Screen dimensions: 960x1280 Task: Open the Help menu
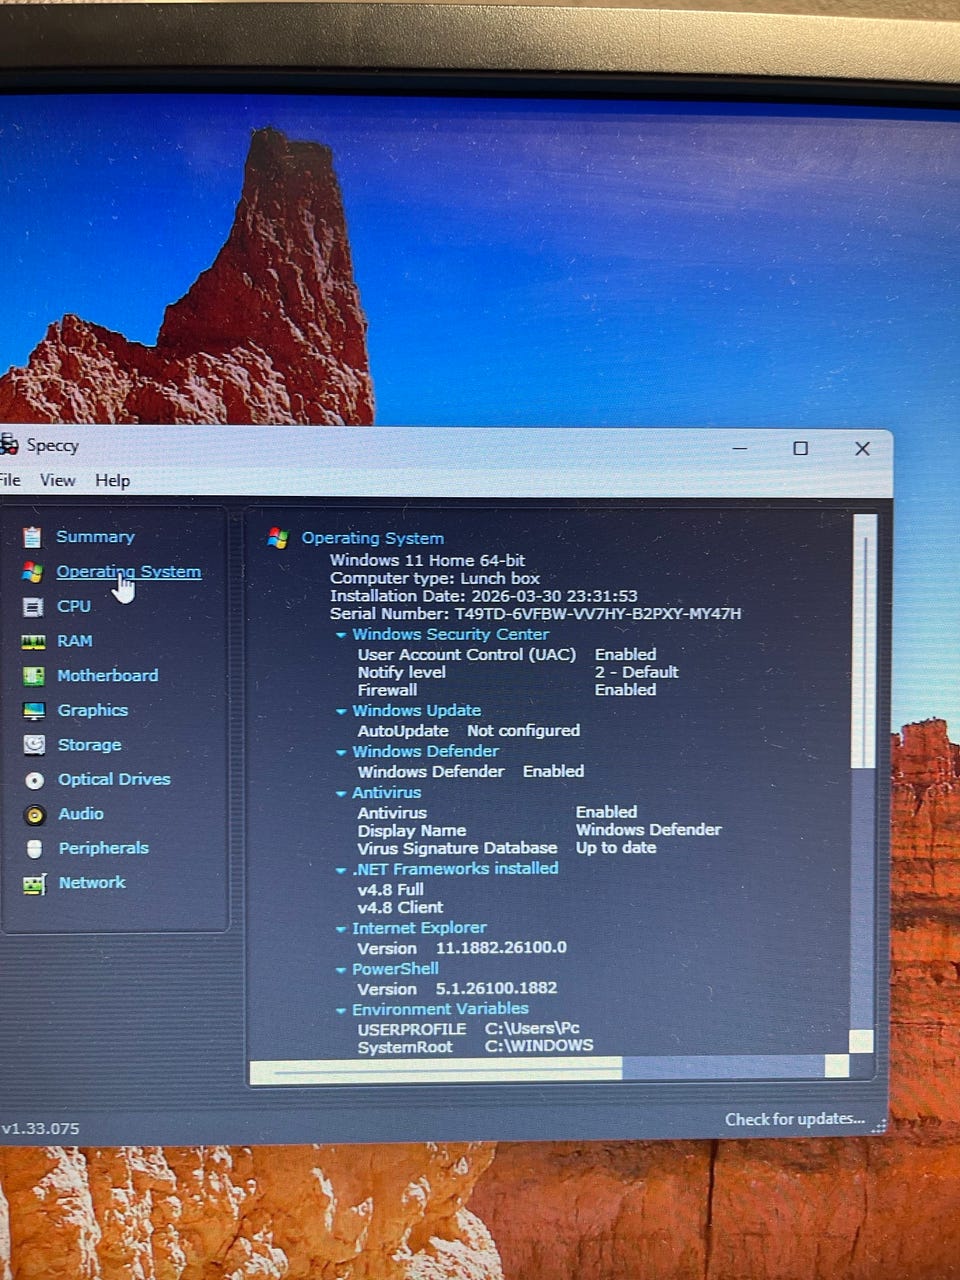click(x=113, y=480)
